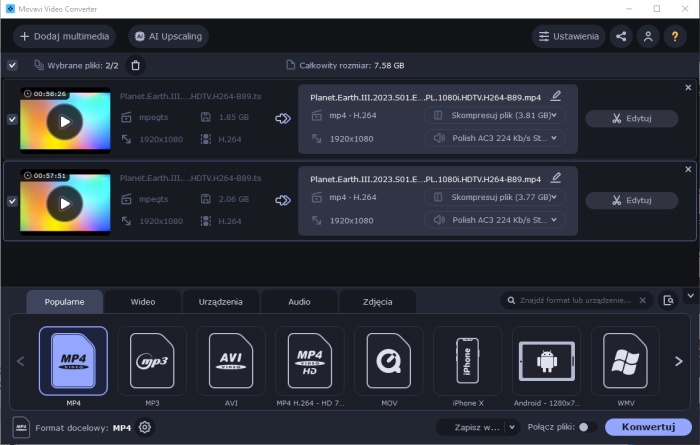The width and height of the screenshot is (700, 445).
Task: Click the 1.85 GB source size text
Action: (233, 117)
